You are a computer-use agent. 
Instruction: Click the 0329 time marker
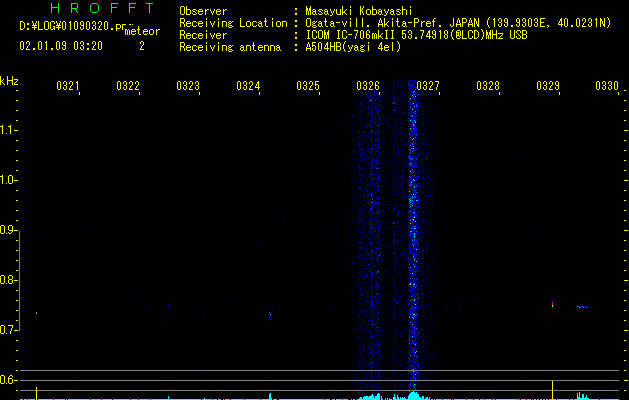(x=548, y=85)
